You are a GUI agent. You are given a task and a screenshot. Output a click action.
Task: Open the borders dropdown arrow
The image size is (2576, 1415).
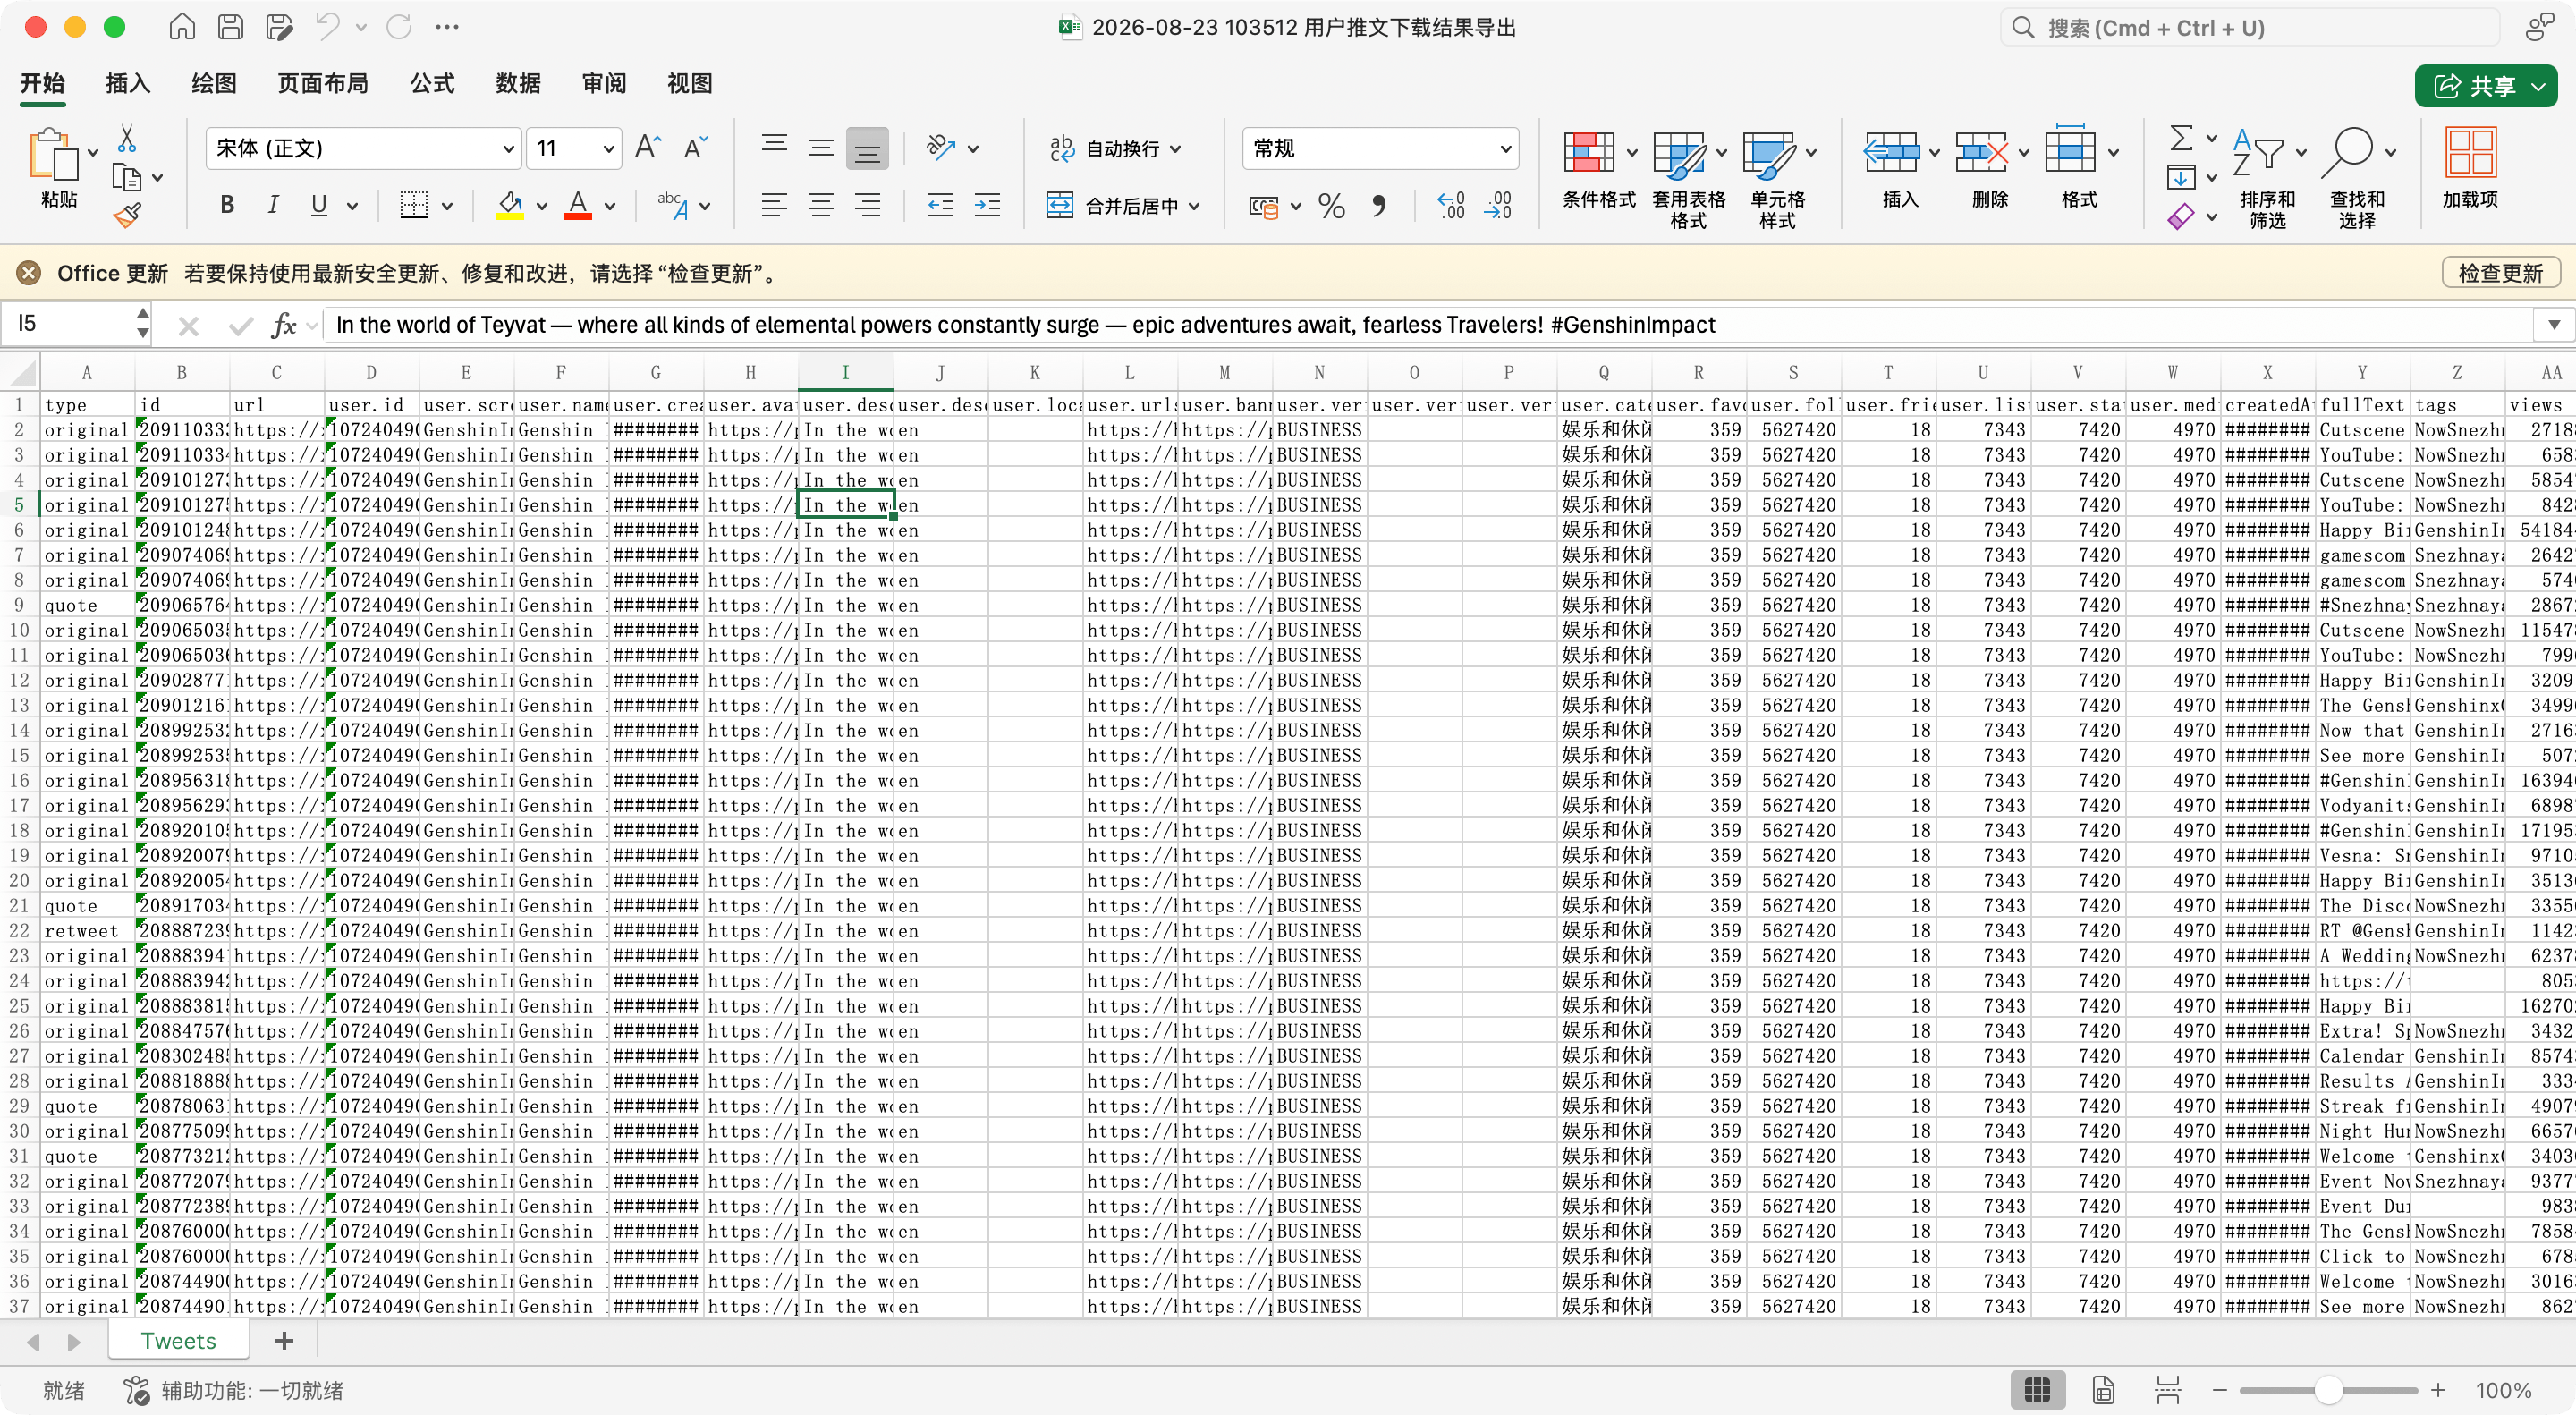coord(447,206)
